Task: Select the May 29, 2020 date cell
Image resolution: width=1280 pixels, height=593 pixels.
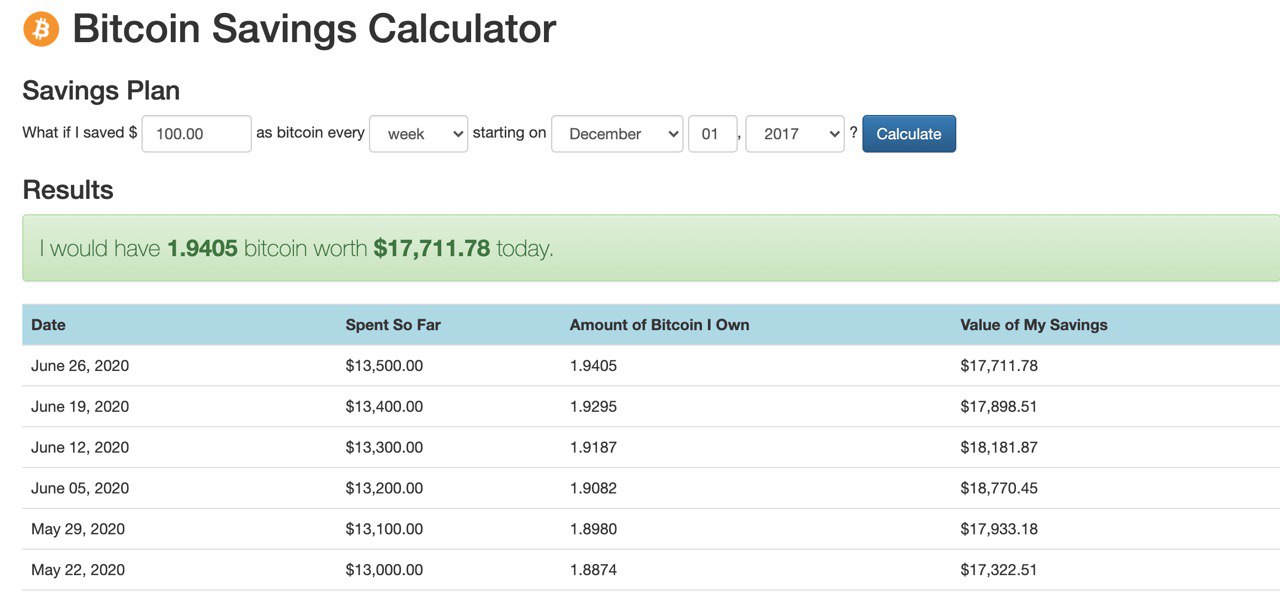Action: tap(78, 529)
